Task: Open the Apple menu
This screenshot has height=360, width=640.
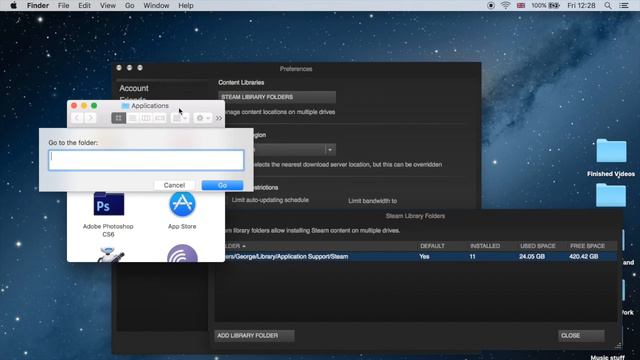Action: pyautogui.click(x=13, y=6)
